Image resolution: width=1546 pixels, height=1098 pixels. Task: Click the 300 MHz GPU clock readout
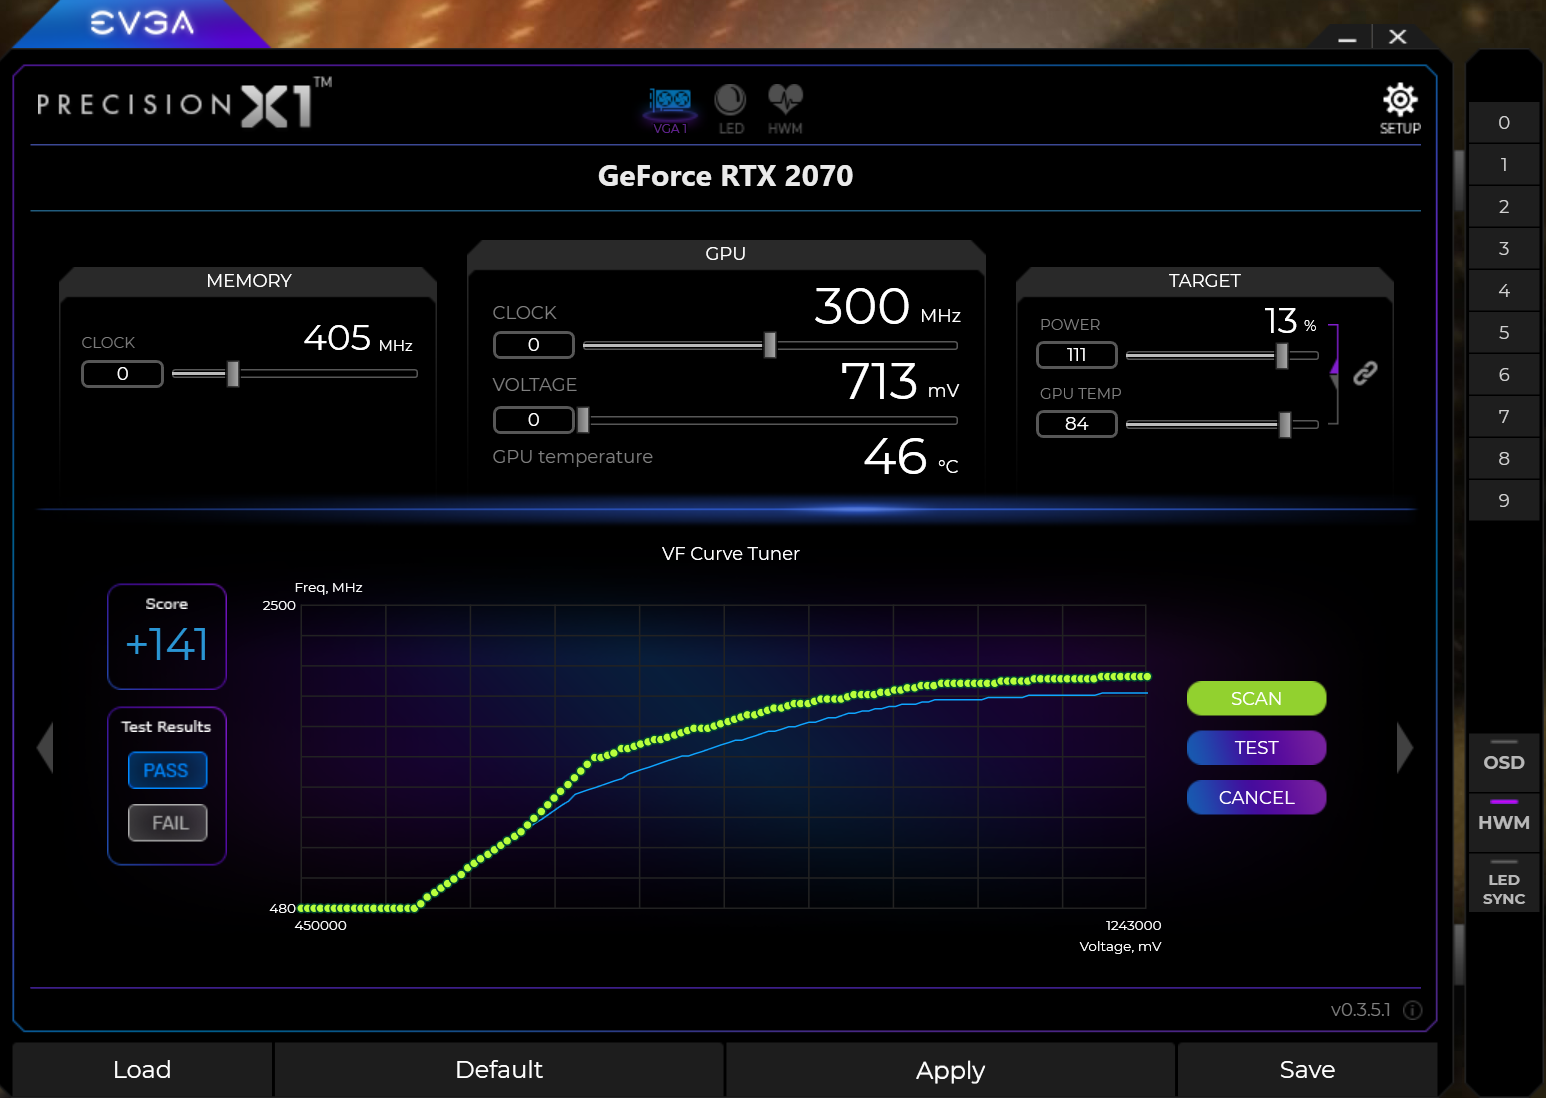(887, 307)
